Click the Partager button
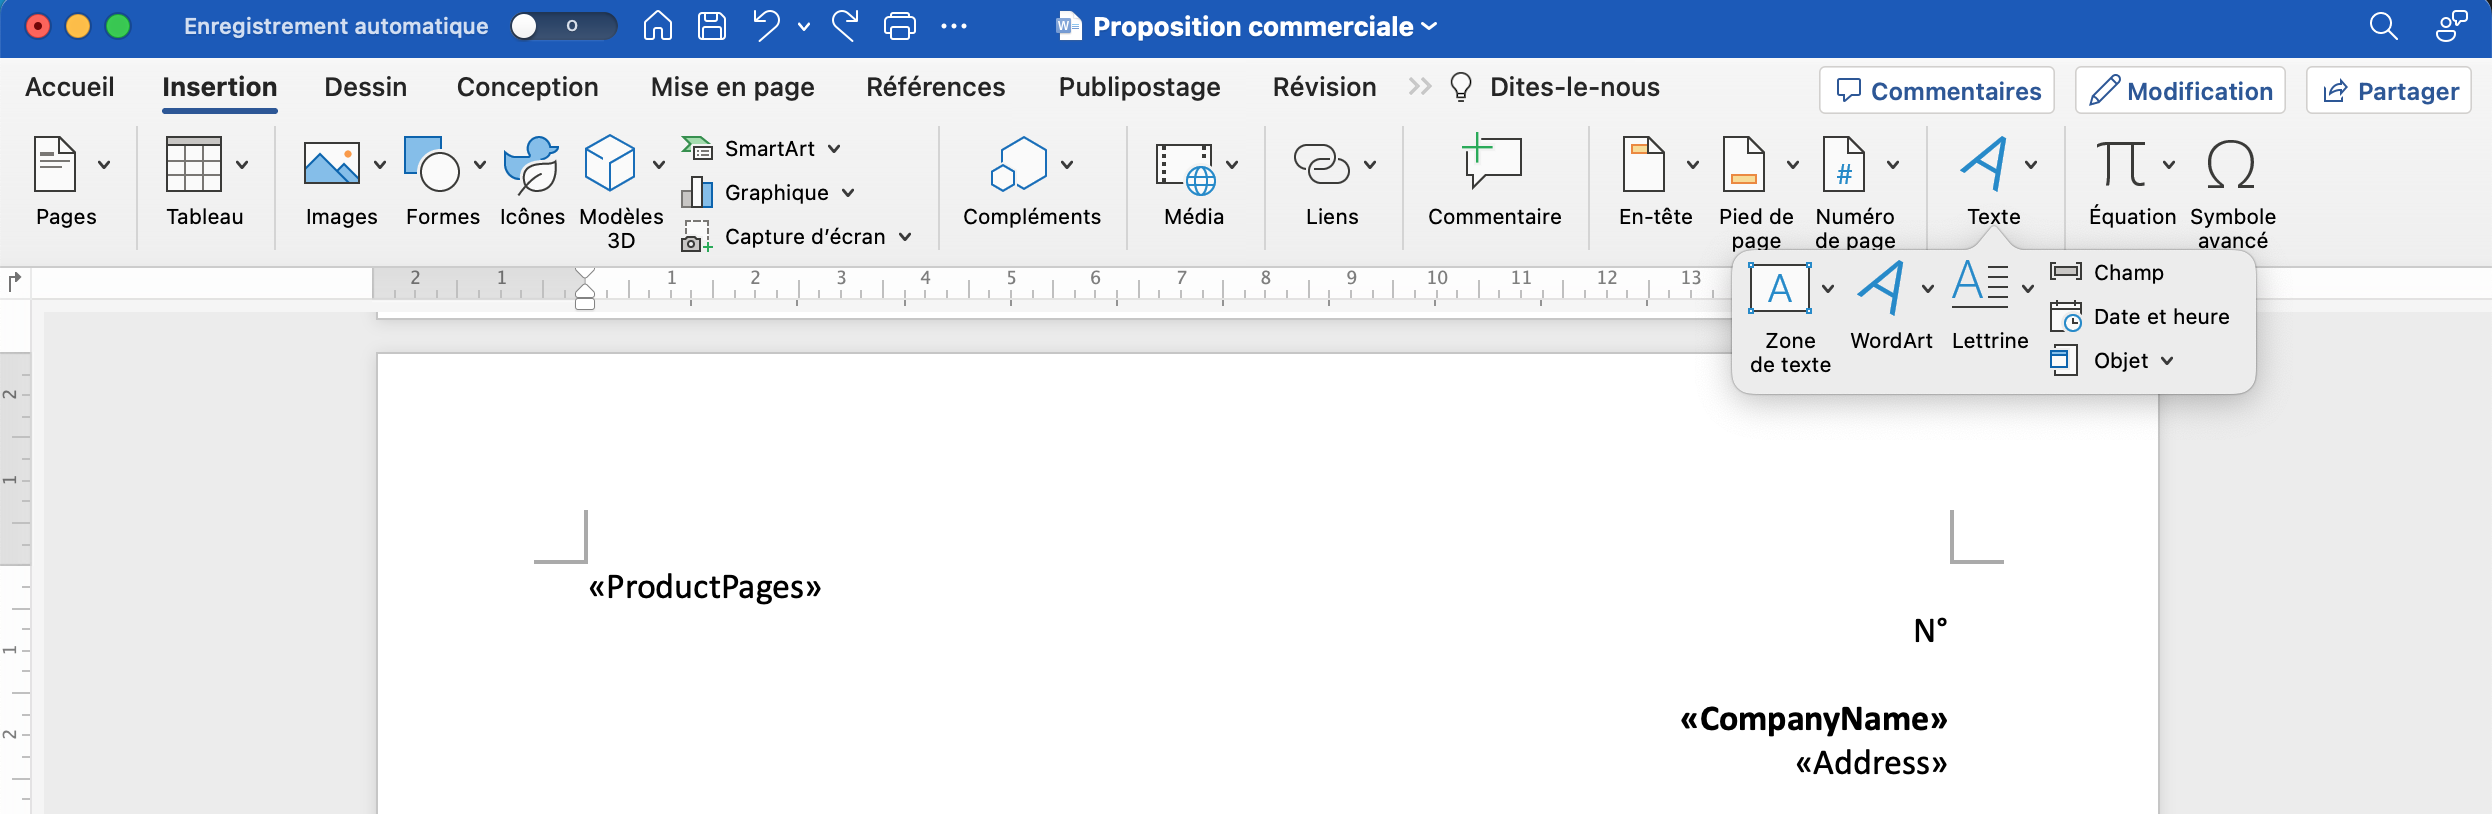This screenshot has height=814, width=2492. point(2389,91)
